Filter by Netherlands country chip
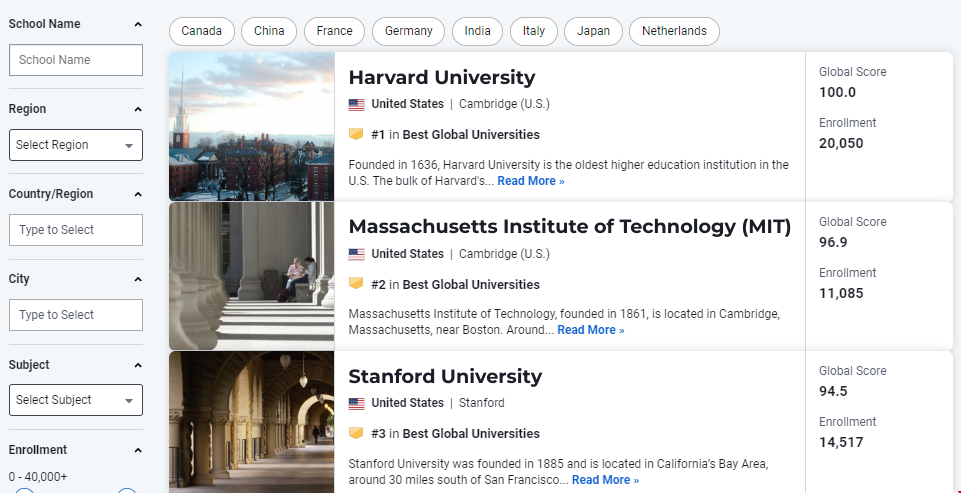Viewport: 961px width, 493px height. (674, 31)
